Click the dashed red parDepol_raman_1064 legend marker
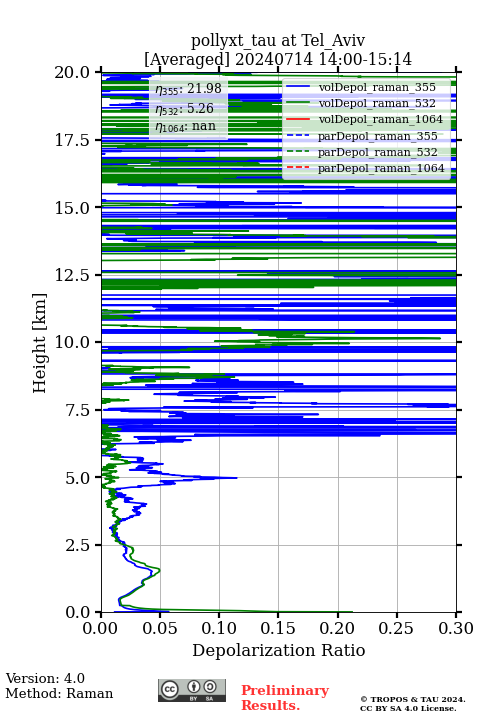Image resolution: width=480 pixels, height=720 pixels. click(298, 168)
